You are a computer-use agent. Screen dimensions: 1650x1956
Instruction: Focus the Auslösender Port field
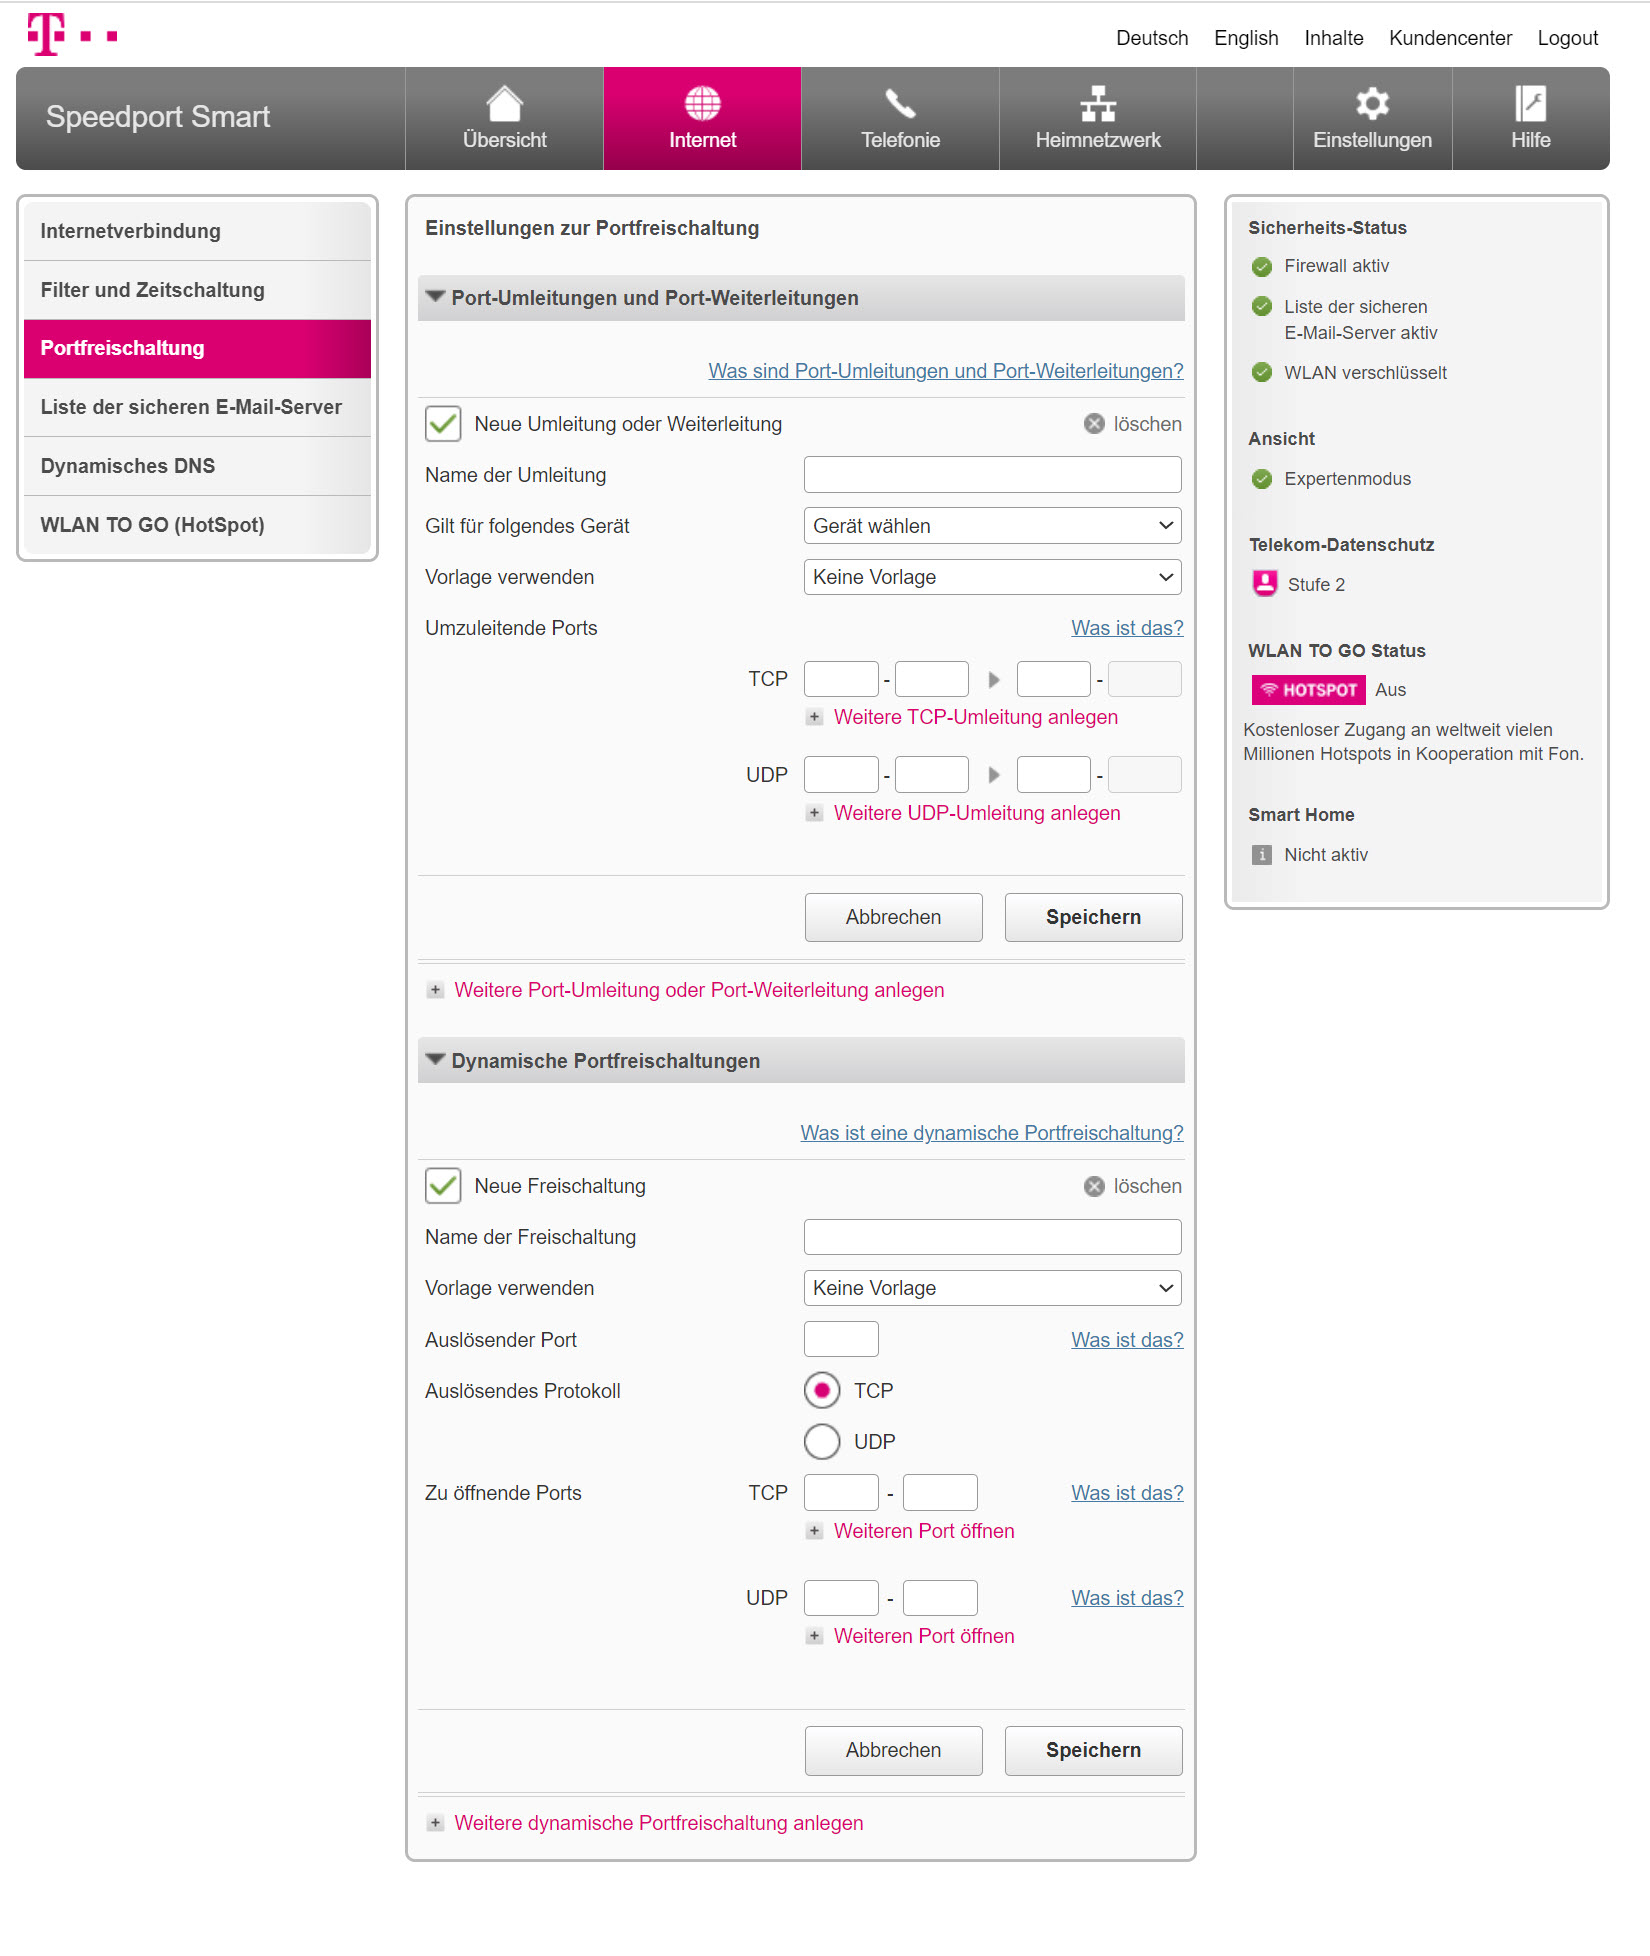coord(841,1339)
